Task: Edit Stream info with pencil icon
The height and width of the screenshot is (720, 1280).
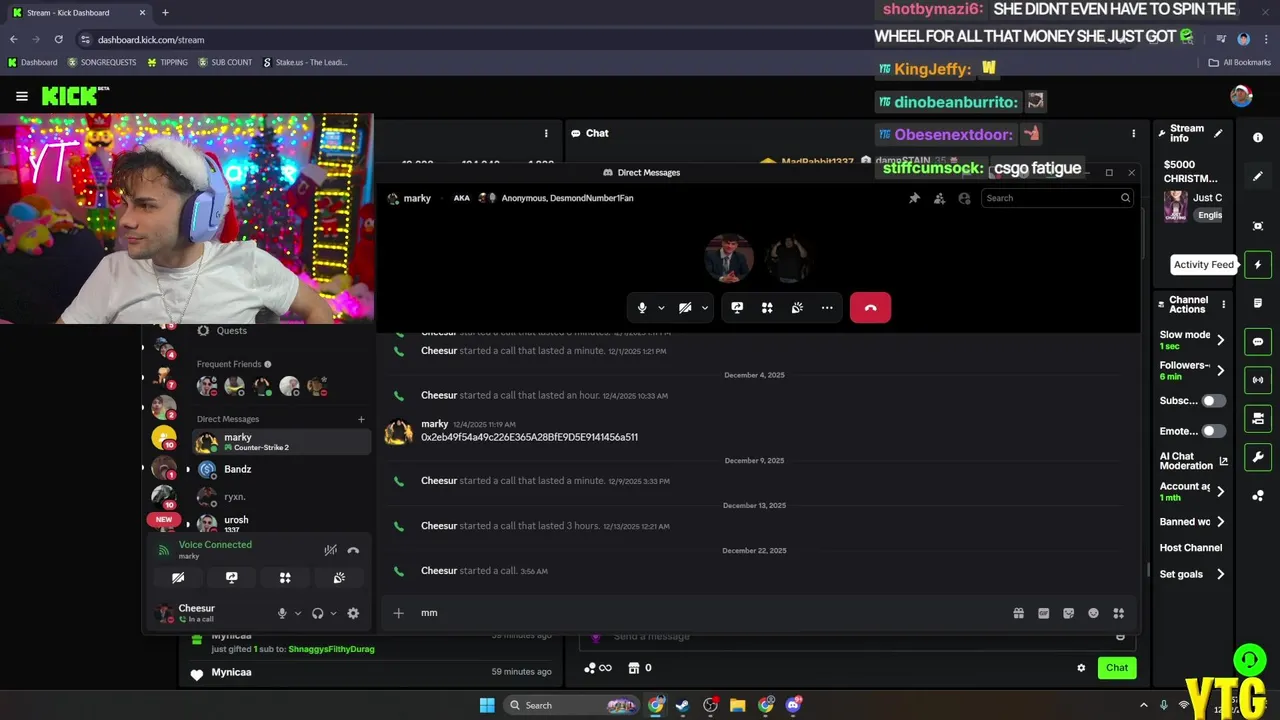Action: [1218, 133]
